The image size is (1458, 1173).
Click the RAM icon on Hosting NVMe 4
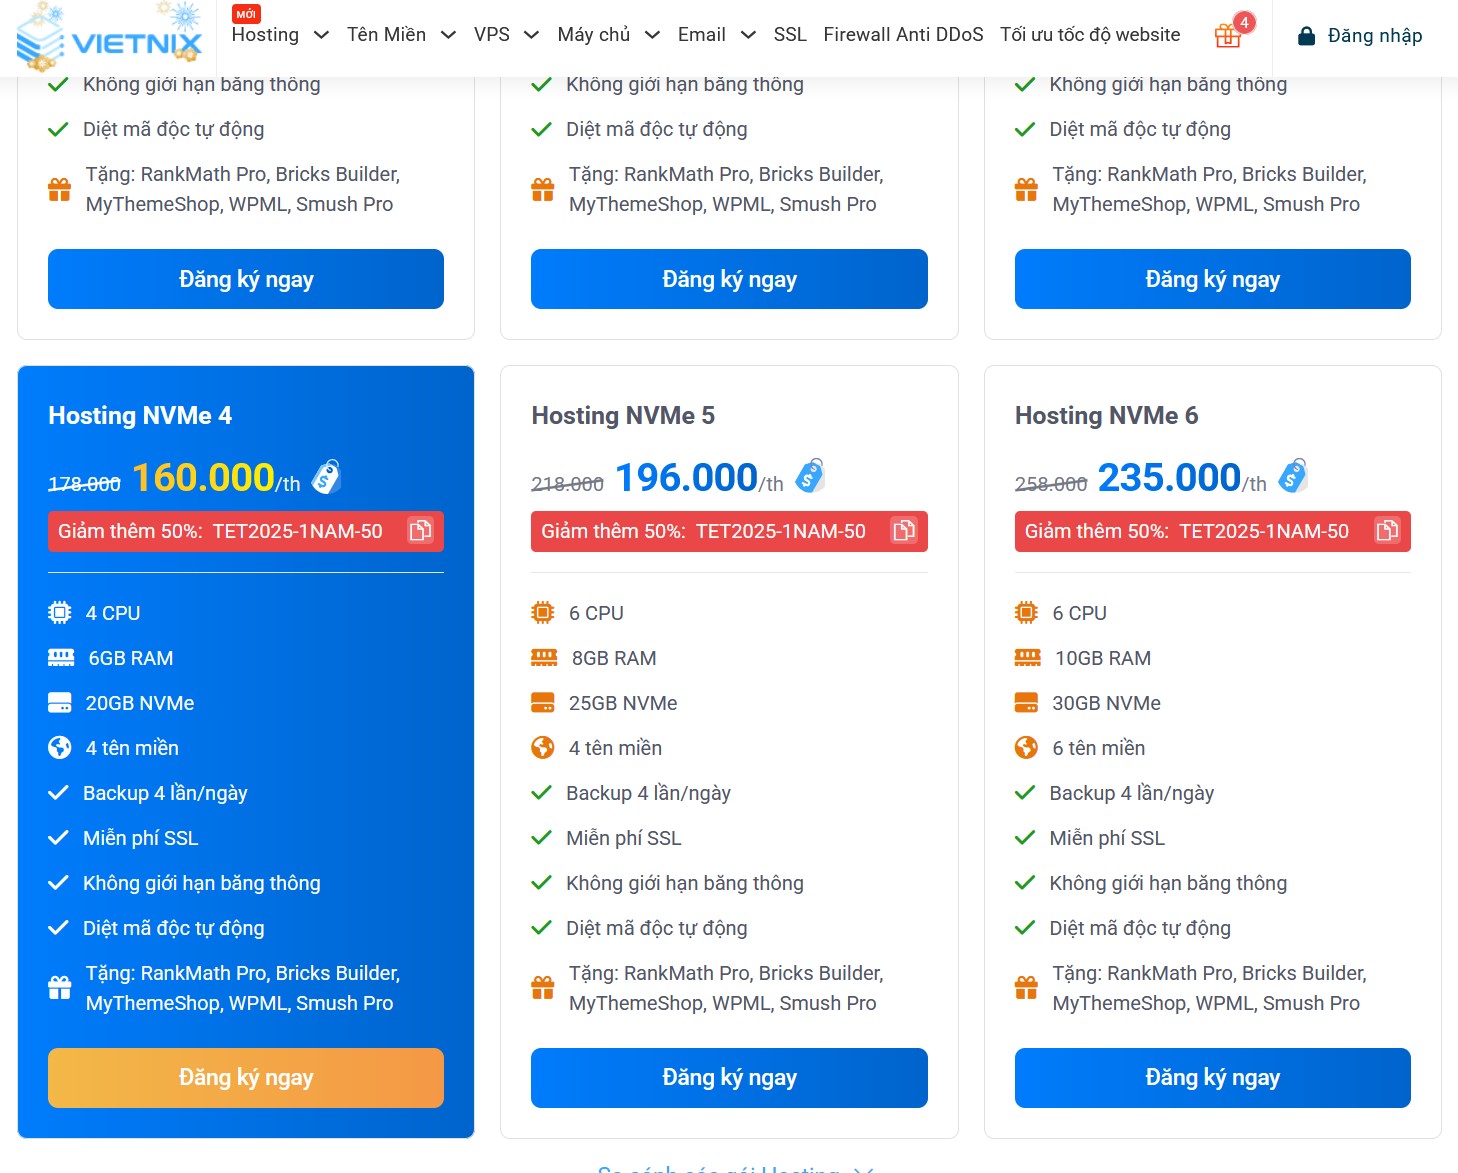(60, 657)
